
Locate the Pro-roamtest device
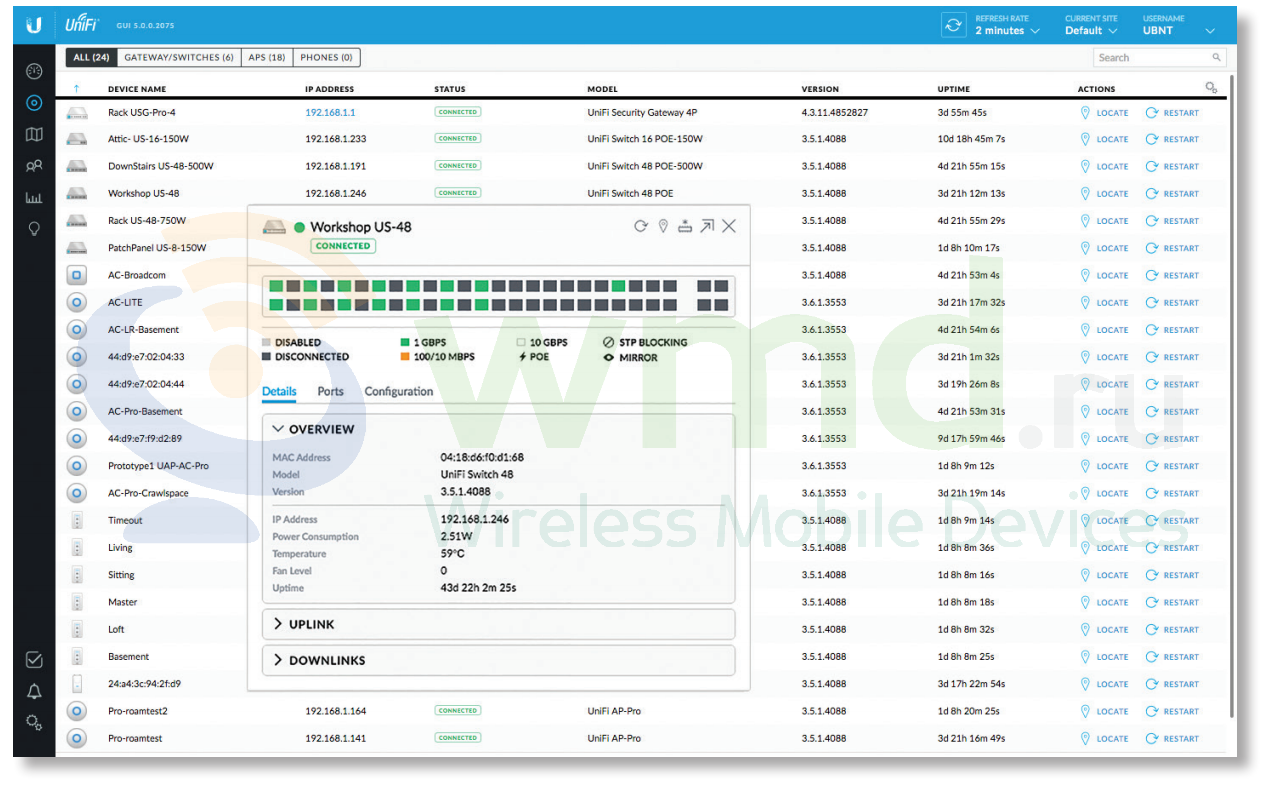point(1104,739)
